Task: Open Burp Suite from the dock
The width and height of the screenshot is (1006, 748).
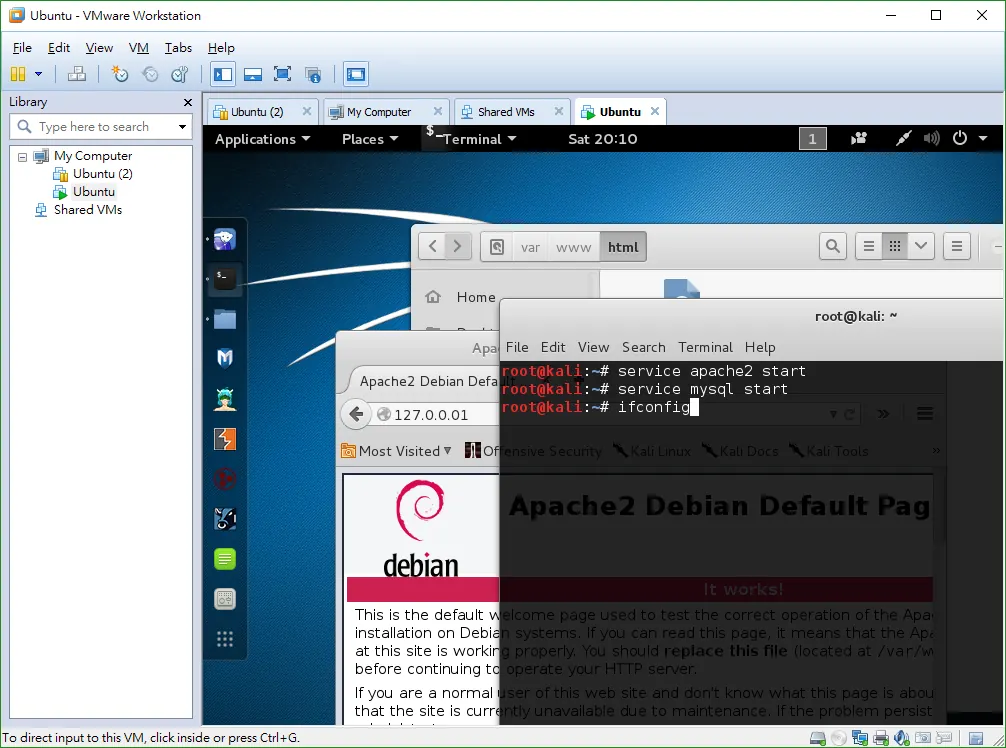Action: (x=225, y=439)
